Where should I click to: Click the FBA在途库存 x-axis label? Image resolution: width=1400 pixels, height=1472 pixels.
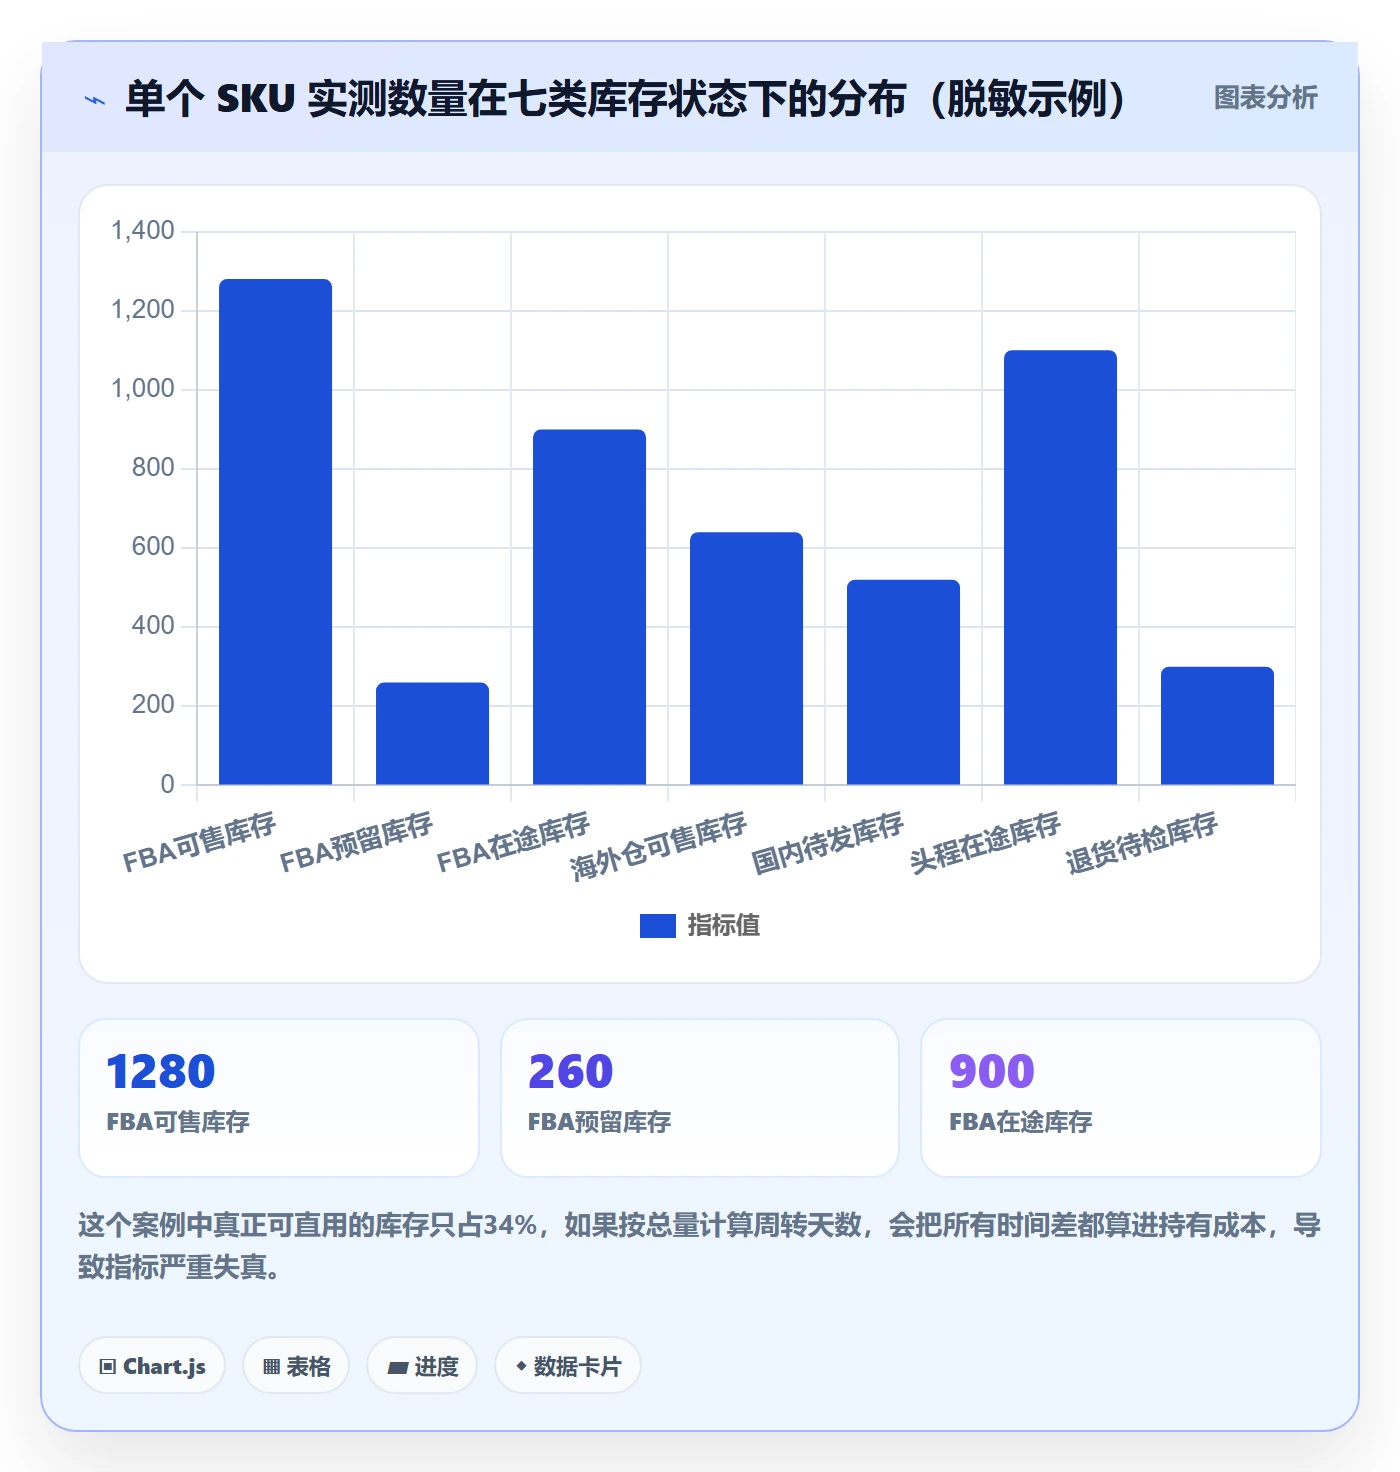click(x=513, y=842)
